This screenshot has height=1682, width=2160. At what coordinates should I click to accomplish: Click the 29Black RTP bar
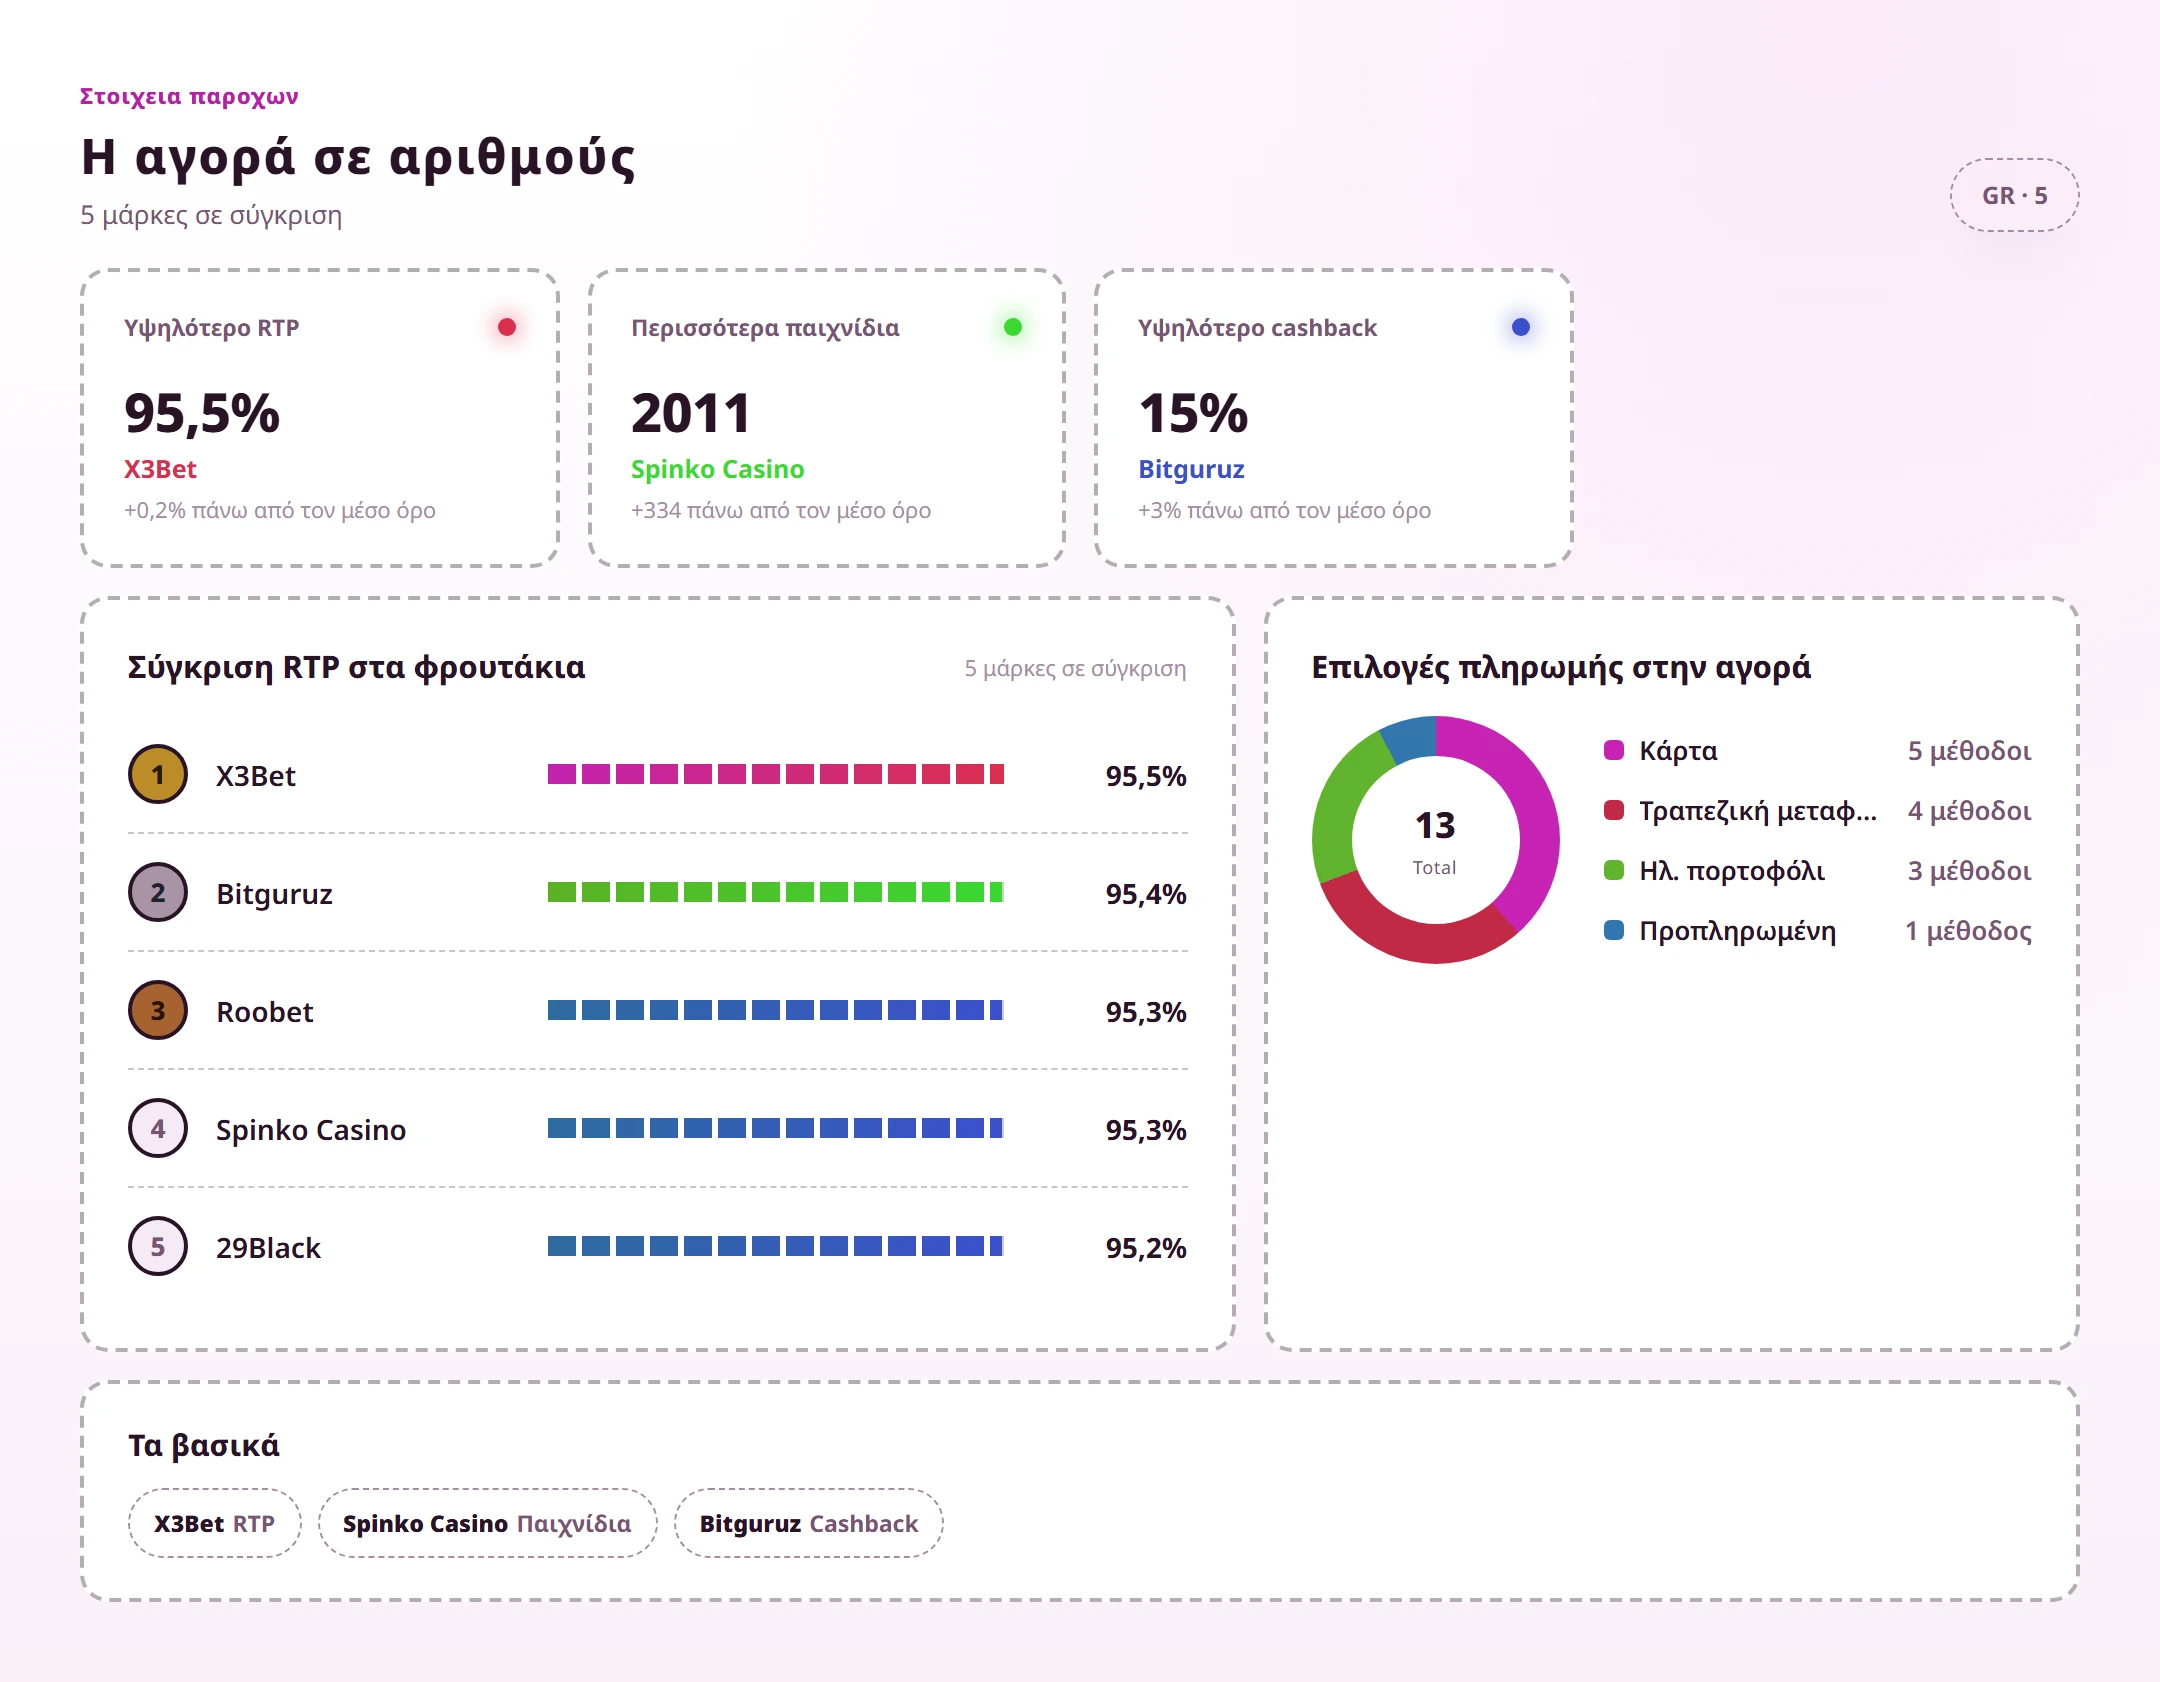(x=776, y=1247)
